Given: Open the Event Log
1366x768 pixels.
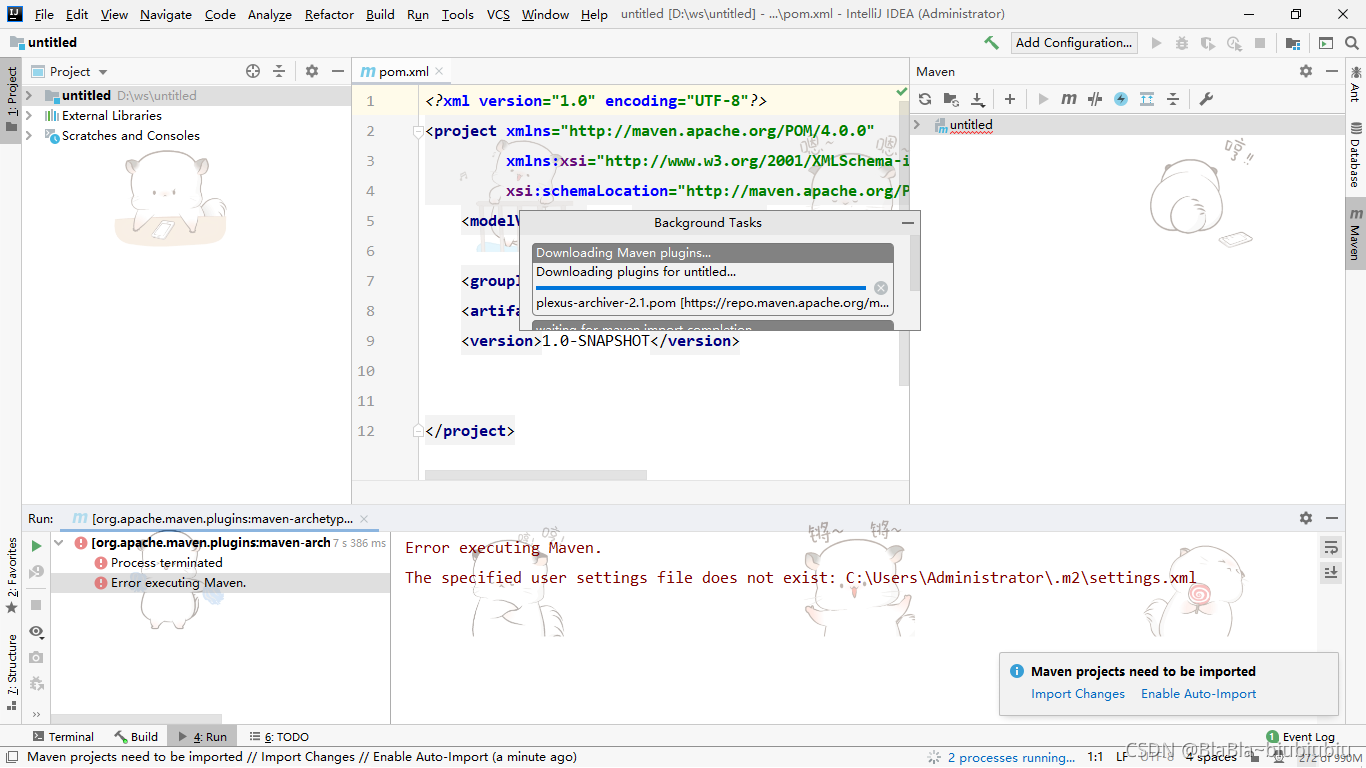Looking at the screenshot, I should pos(1300,736).
